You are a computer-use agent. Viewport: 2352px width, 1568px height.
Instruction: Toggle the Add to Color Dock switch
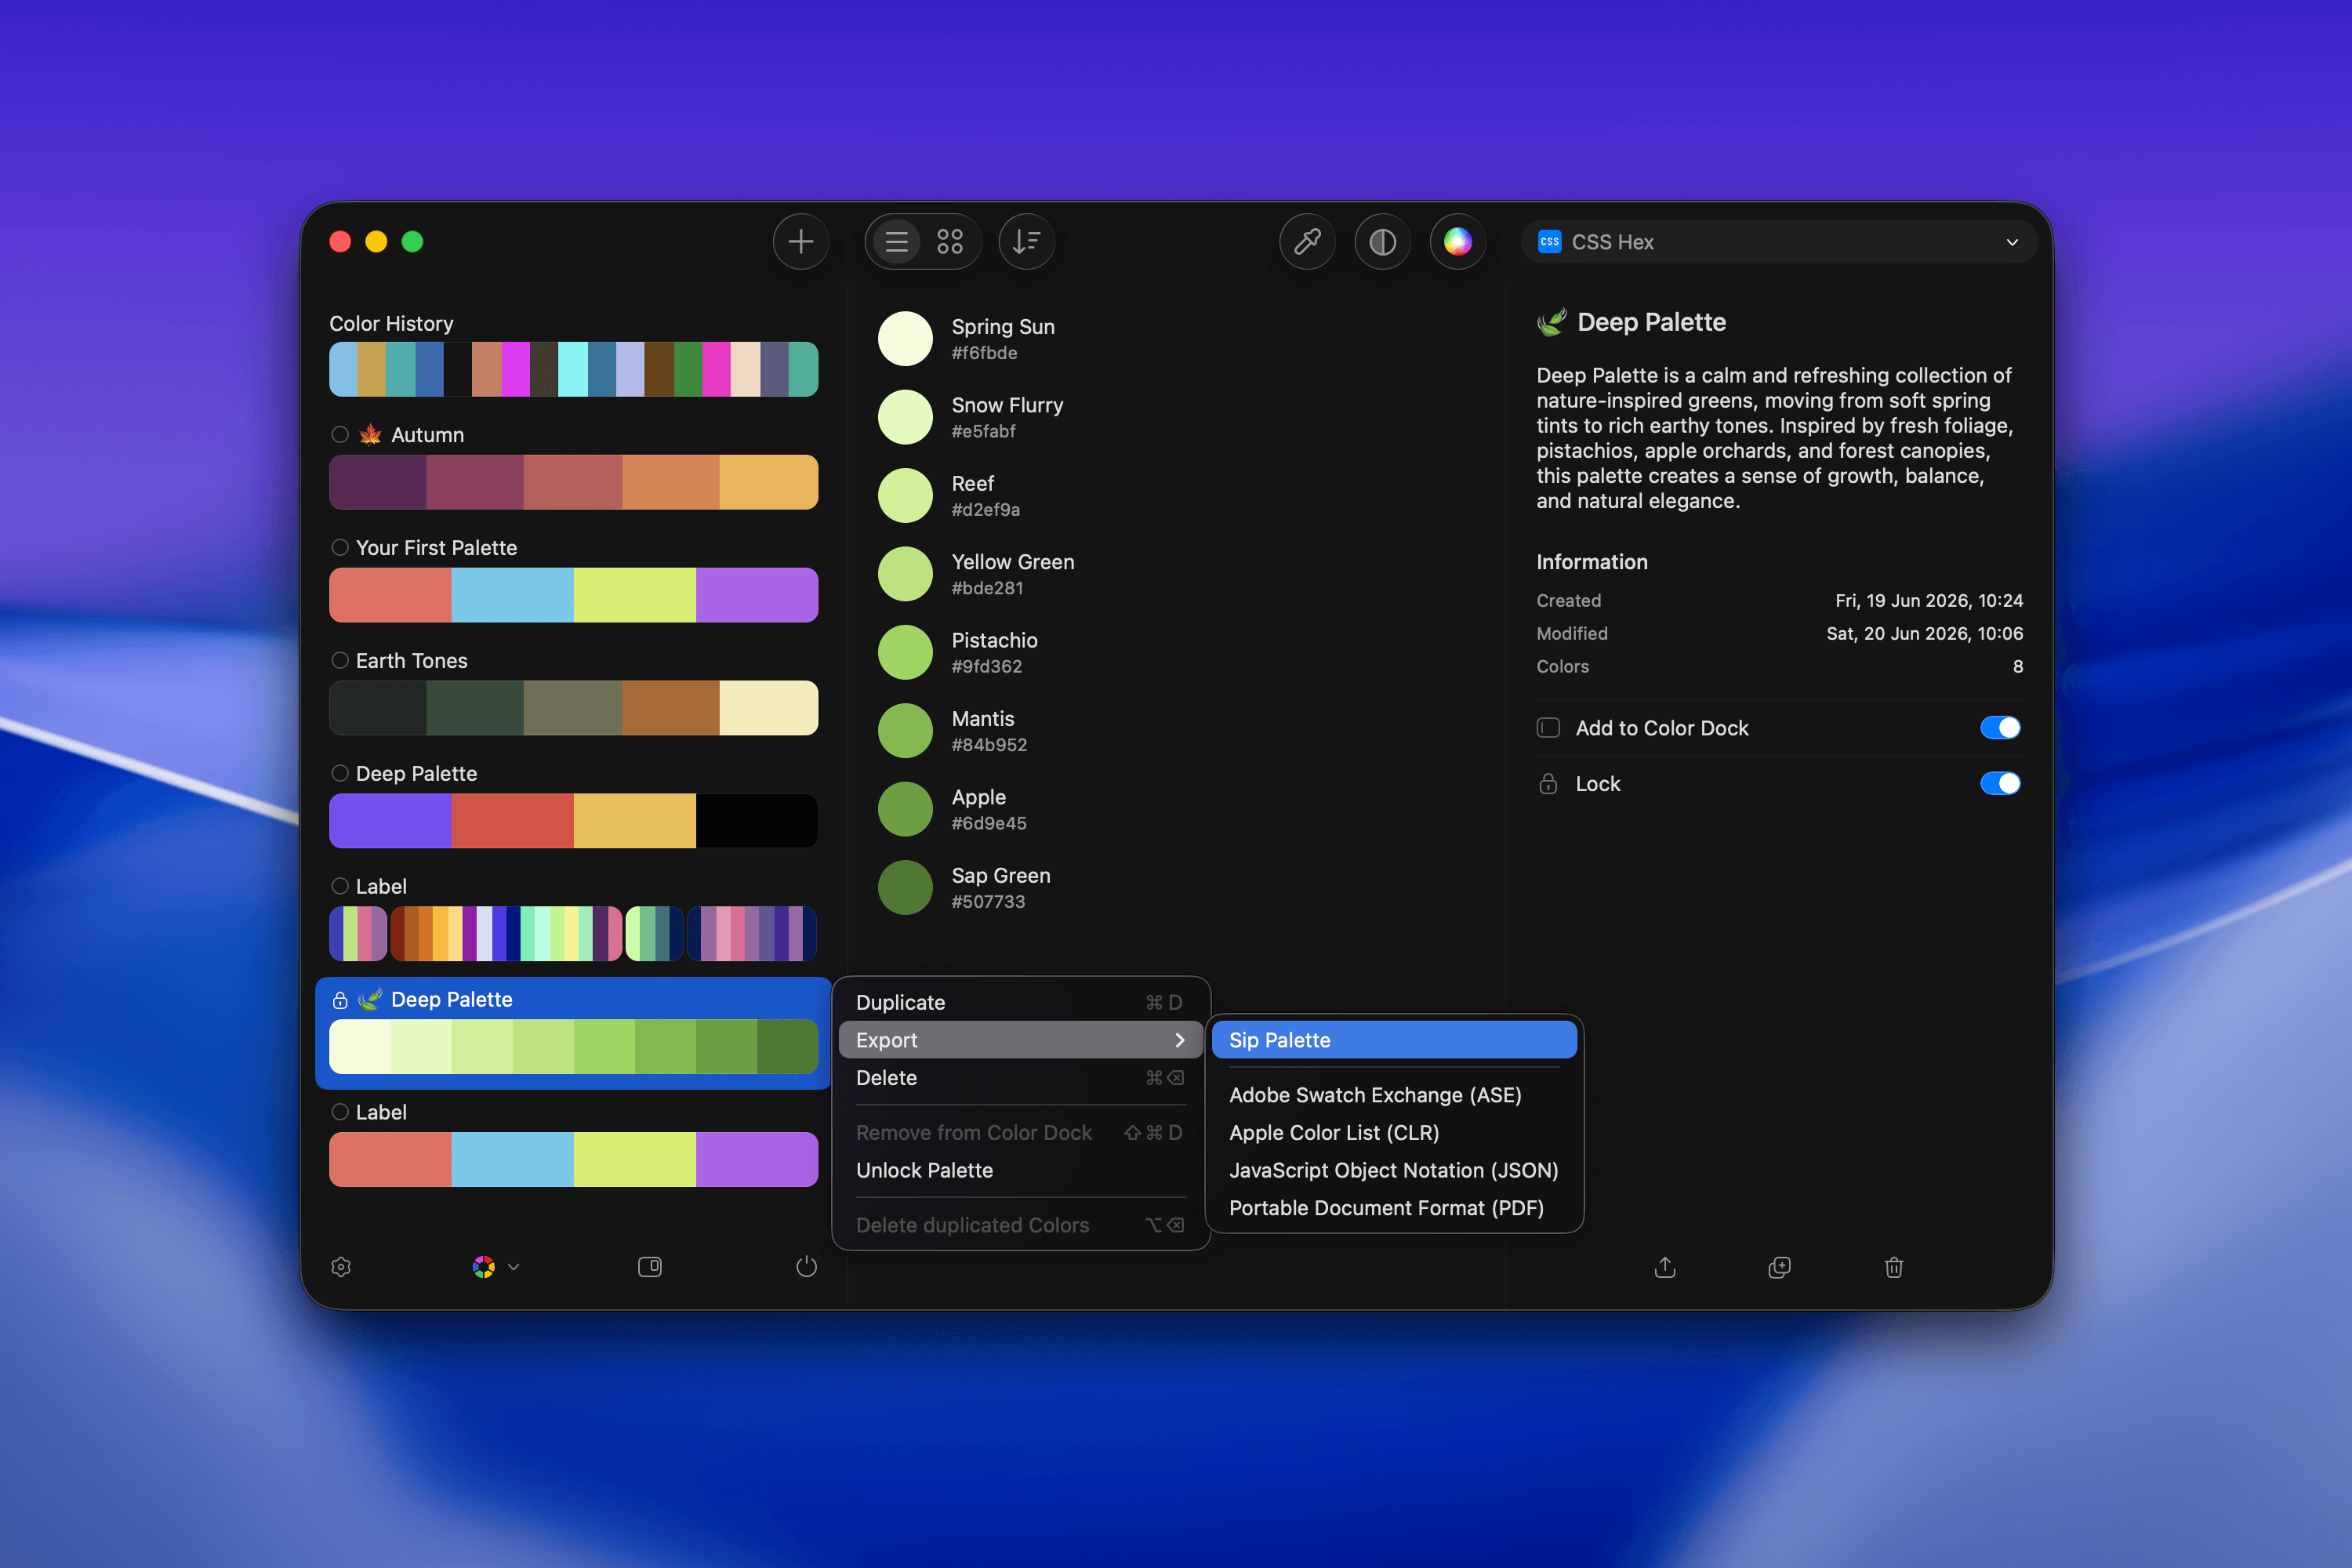click(2000, 727)
